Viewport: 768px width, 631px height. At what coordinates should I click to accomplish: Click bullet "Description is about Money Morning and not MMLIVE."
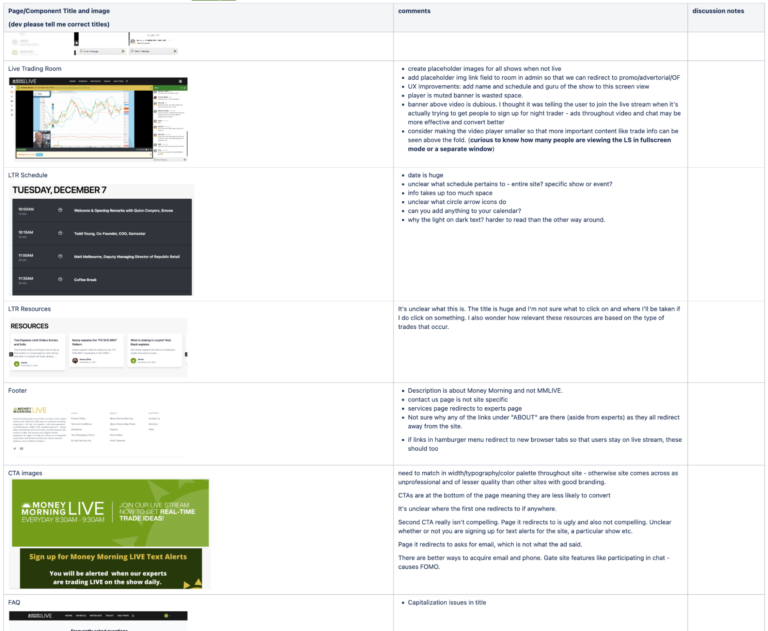click(x=485, y=390)
